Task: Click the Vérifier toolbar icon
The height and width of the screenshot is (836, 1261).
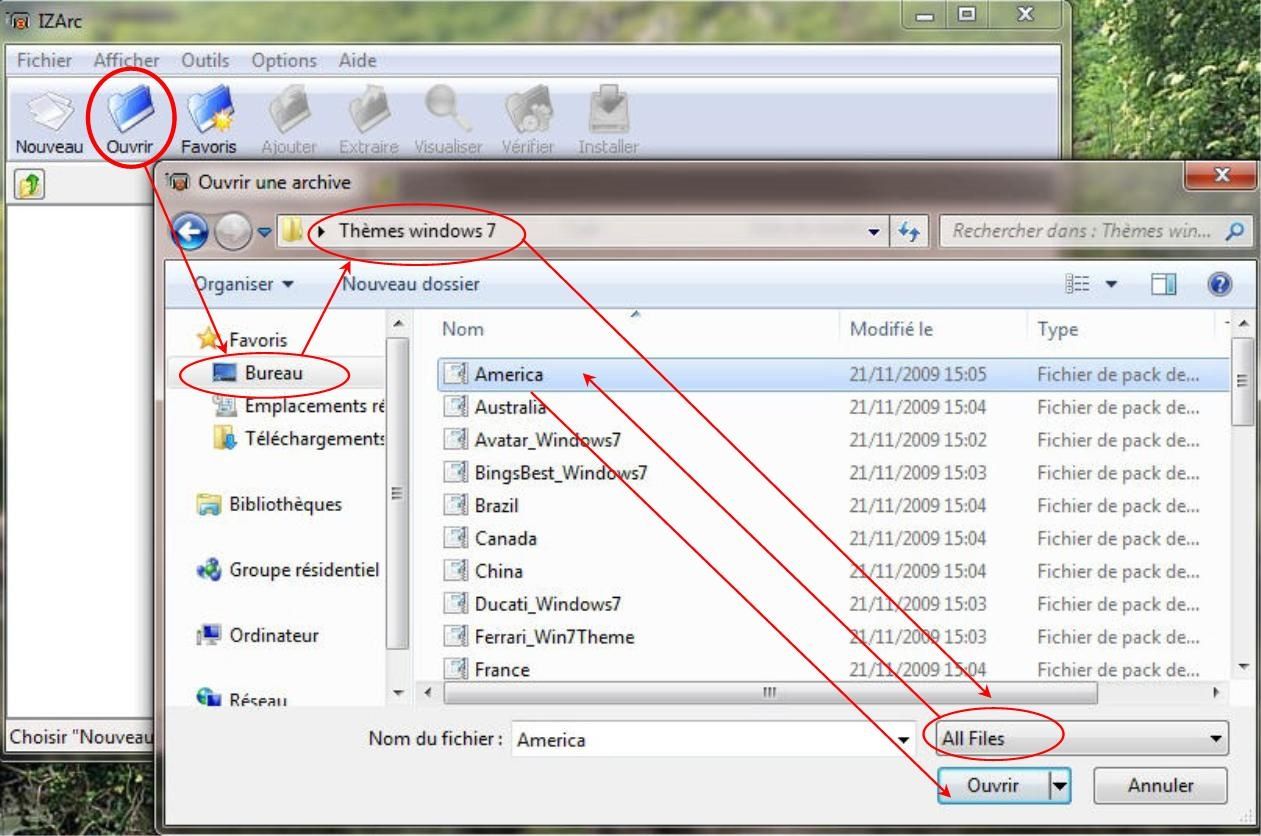Action: pos(528,109)
